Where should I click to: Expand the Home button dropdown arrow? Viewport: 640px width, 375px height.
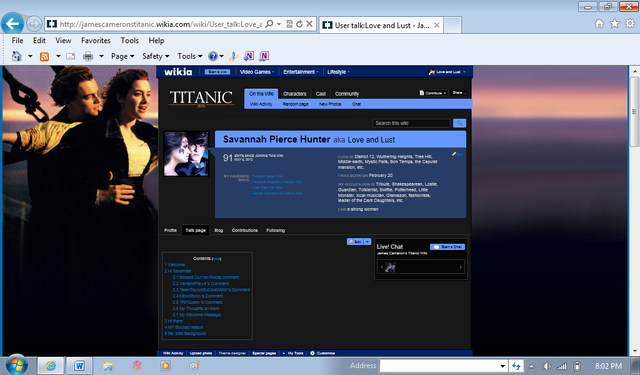tap(30, 56)
